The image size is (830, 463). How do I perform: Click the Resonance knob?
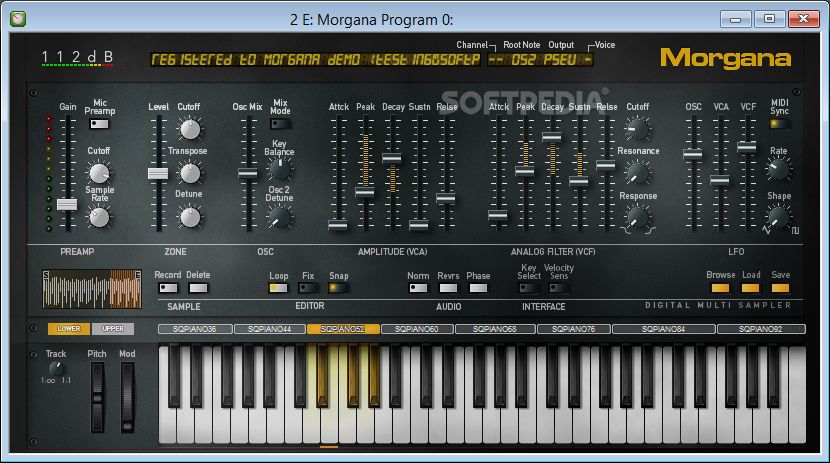[637, 173]
